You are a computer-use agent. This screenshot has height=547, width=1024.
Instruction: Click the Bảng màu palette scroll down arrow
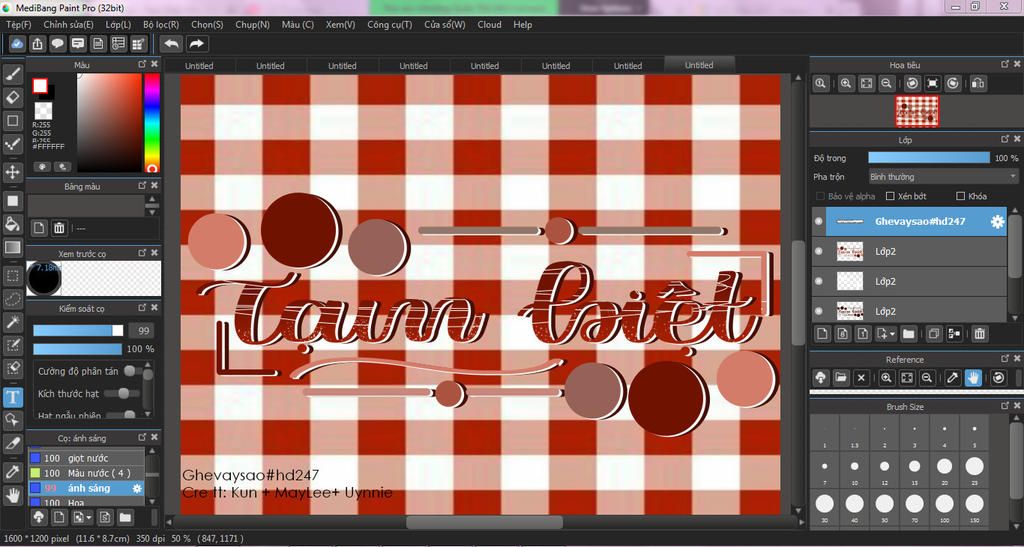click(152, 212)
